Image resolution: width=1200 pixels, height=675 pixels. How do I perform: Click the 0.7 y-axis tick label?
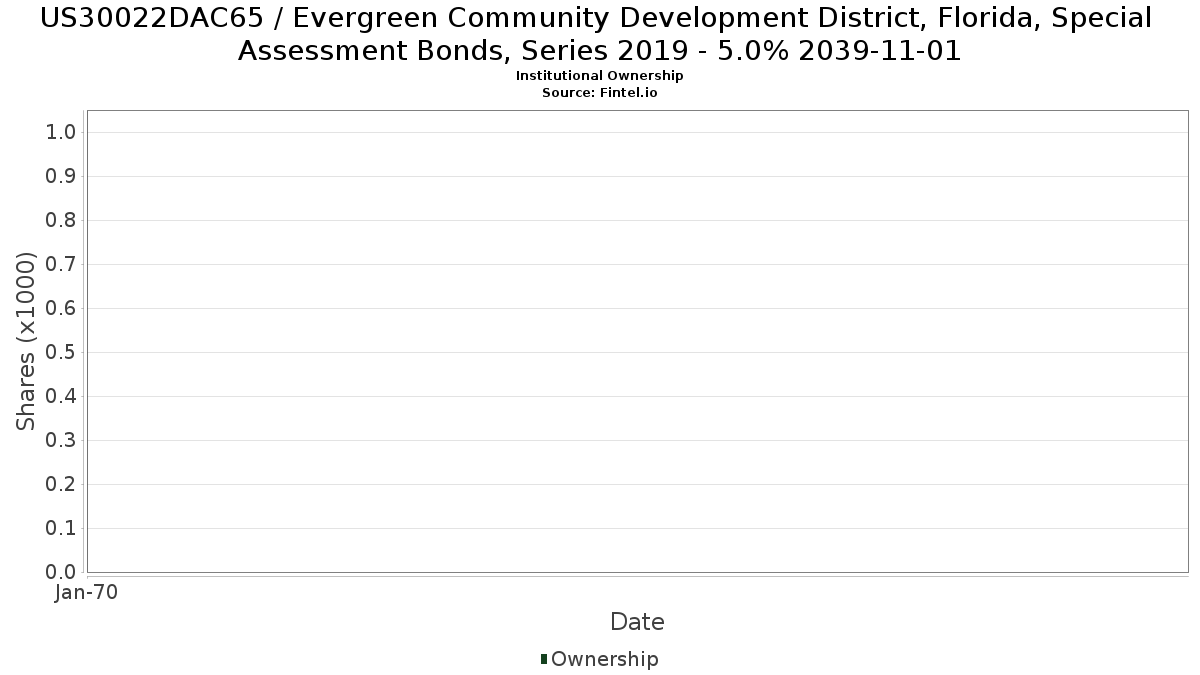click(62, 265)
